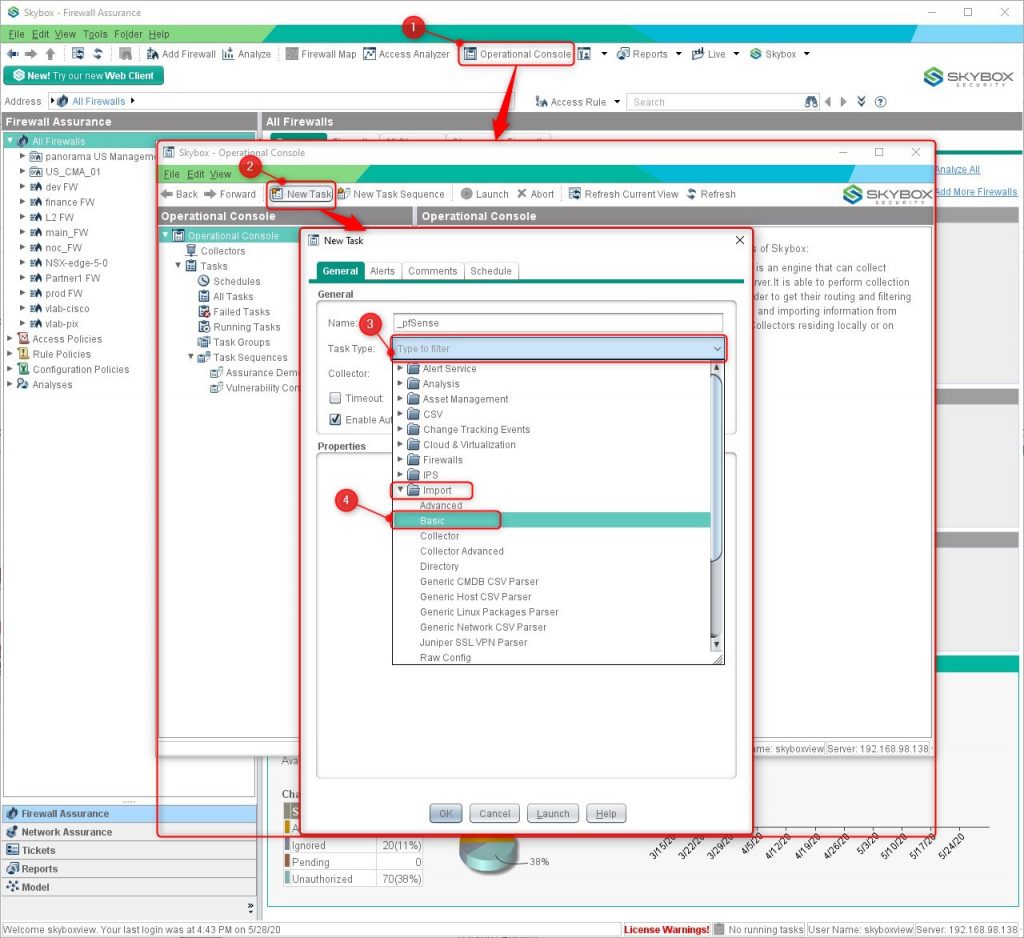
Task: Switch to Network Assurance workspace
Action: pyautogui.click(x=130, y=832)
